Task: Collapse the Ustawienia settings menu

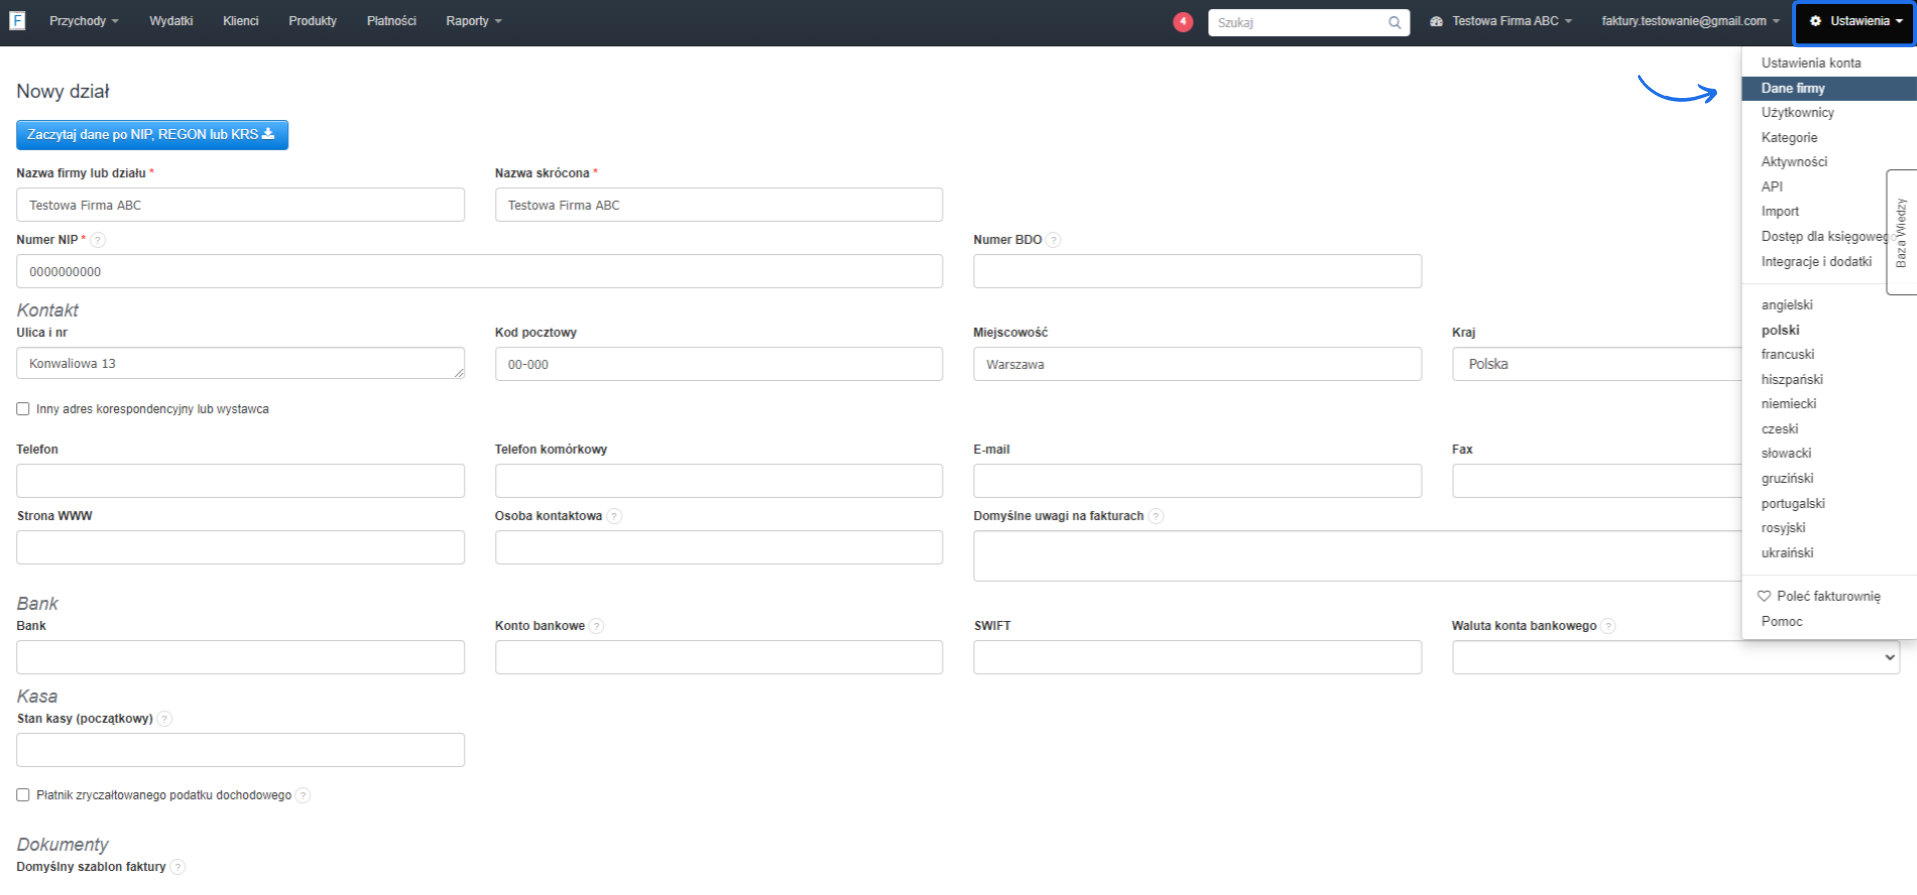Action: (1855, 22)
